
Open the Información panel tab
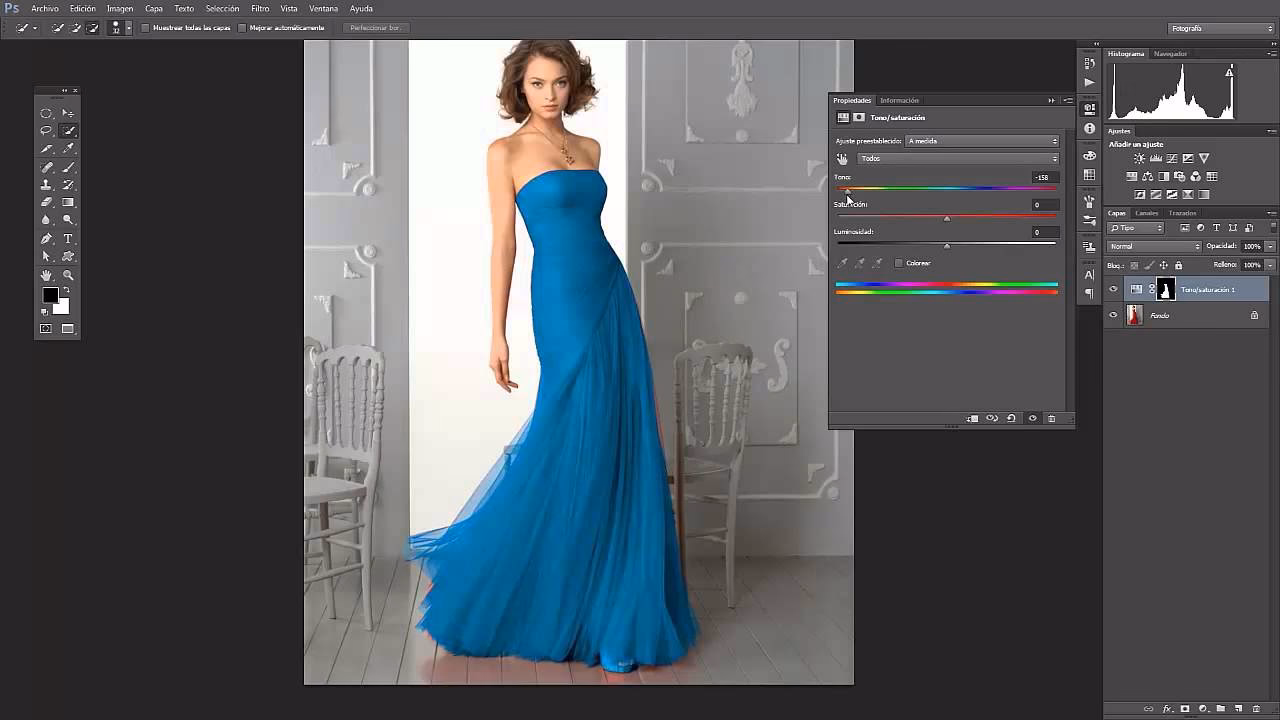[898, 100]
